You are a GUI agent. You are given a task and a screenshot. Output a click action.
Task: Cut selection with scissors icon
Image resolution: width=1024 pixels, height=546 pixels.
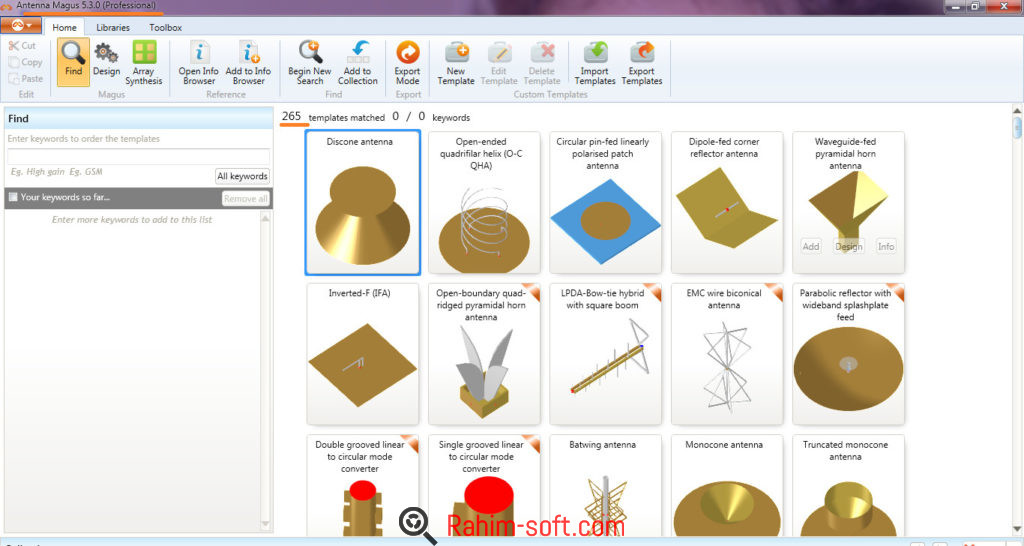[22, 46]
